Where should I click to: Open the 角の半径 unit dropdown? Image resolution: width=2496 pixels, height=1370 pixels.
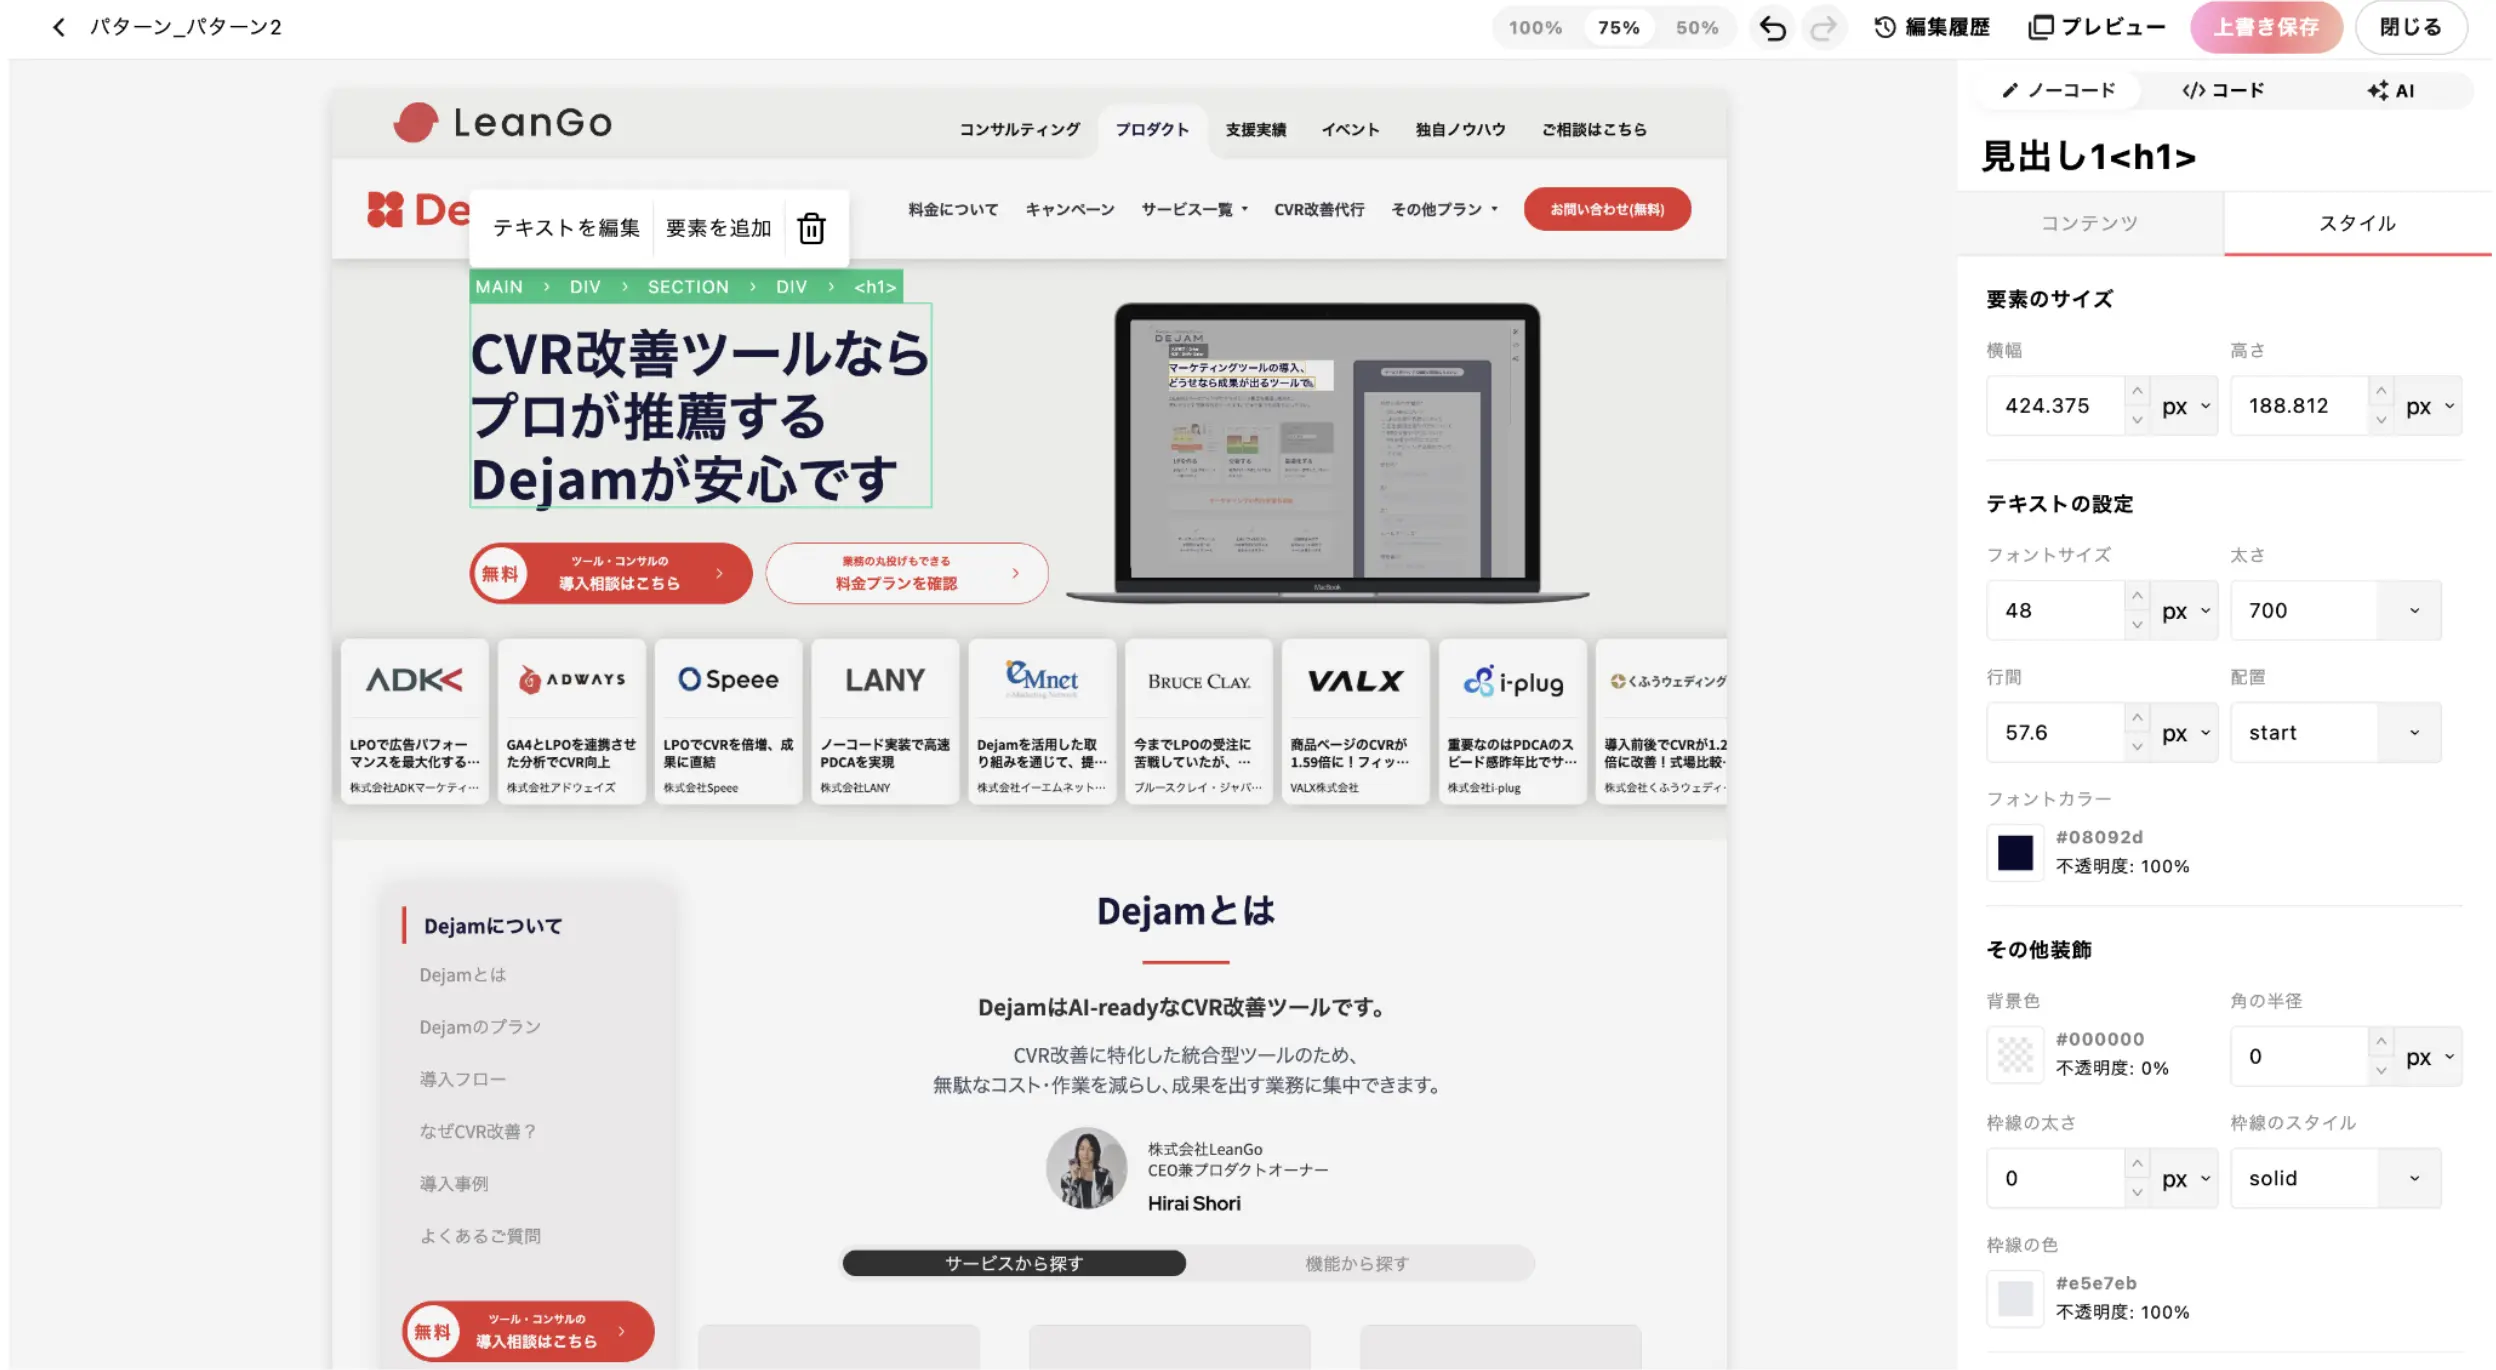coord(2429,1056)
